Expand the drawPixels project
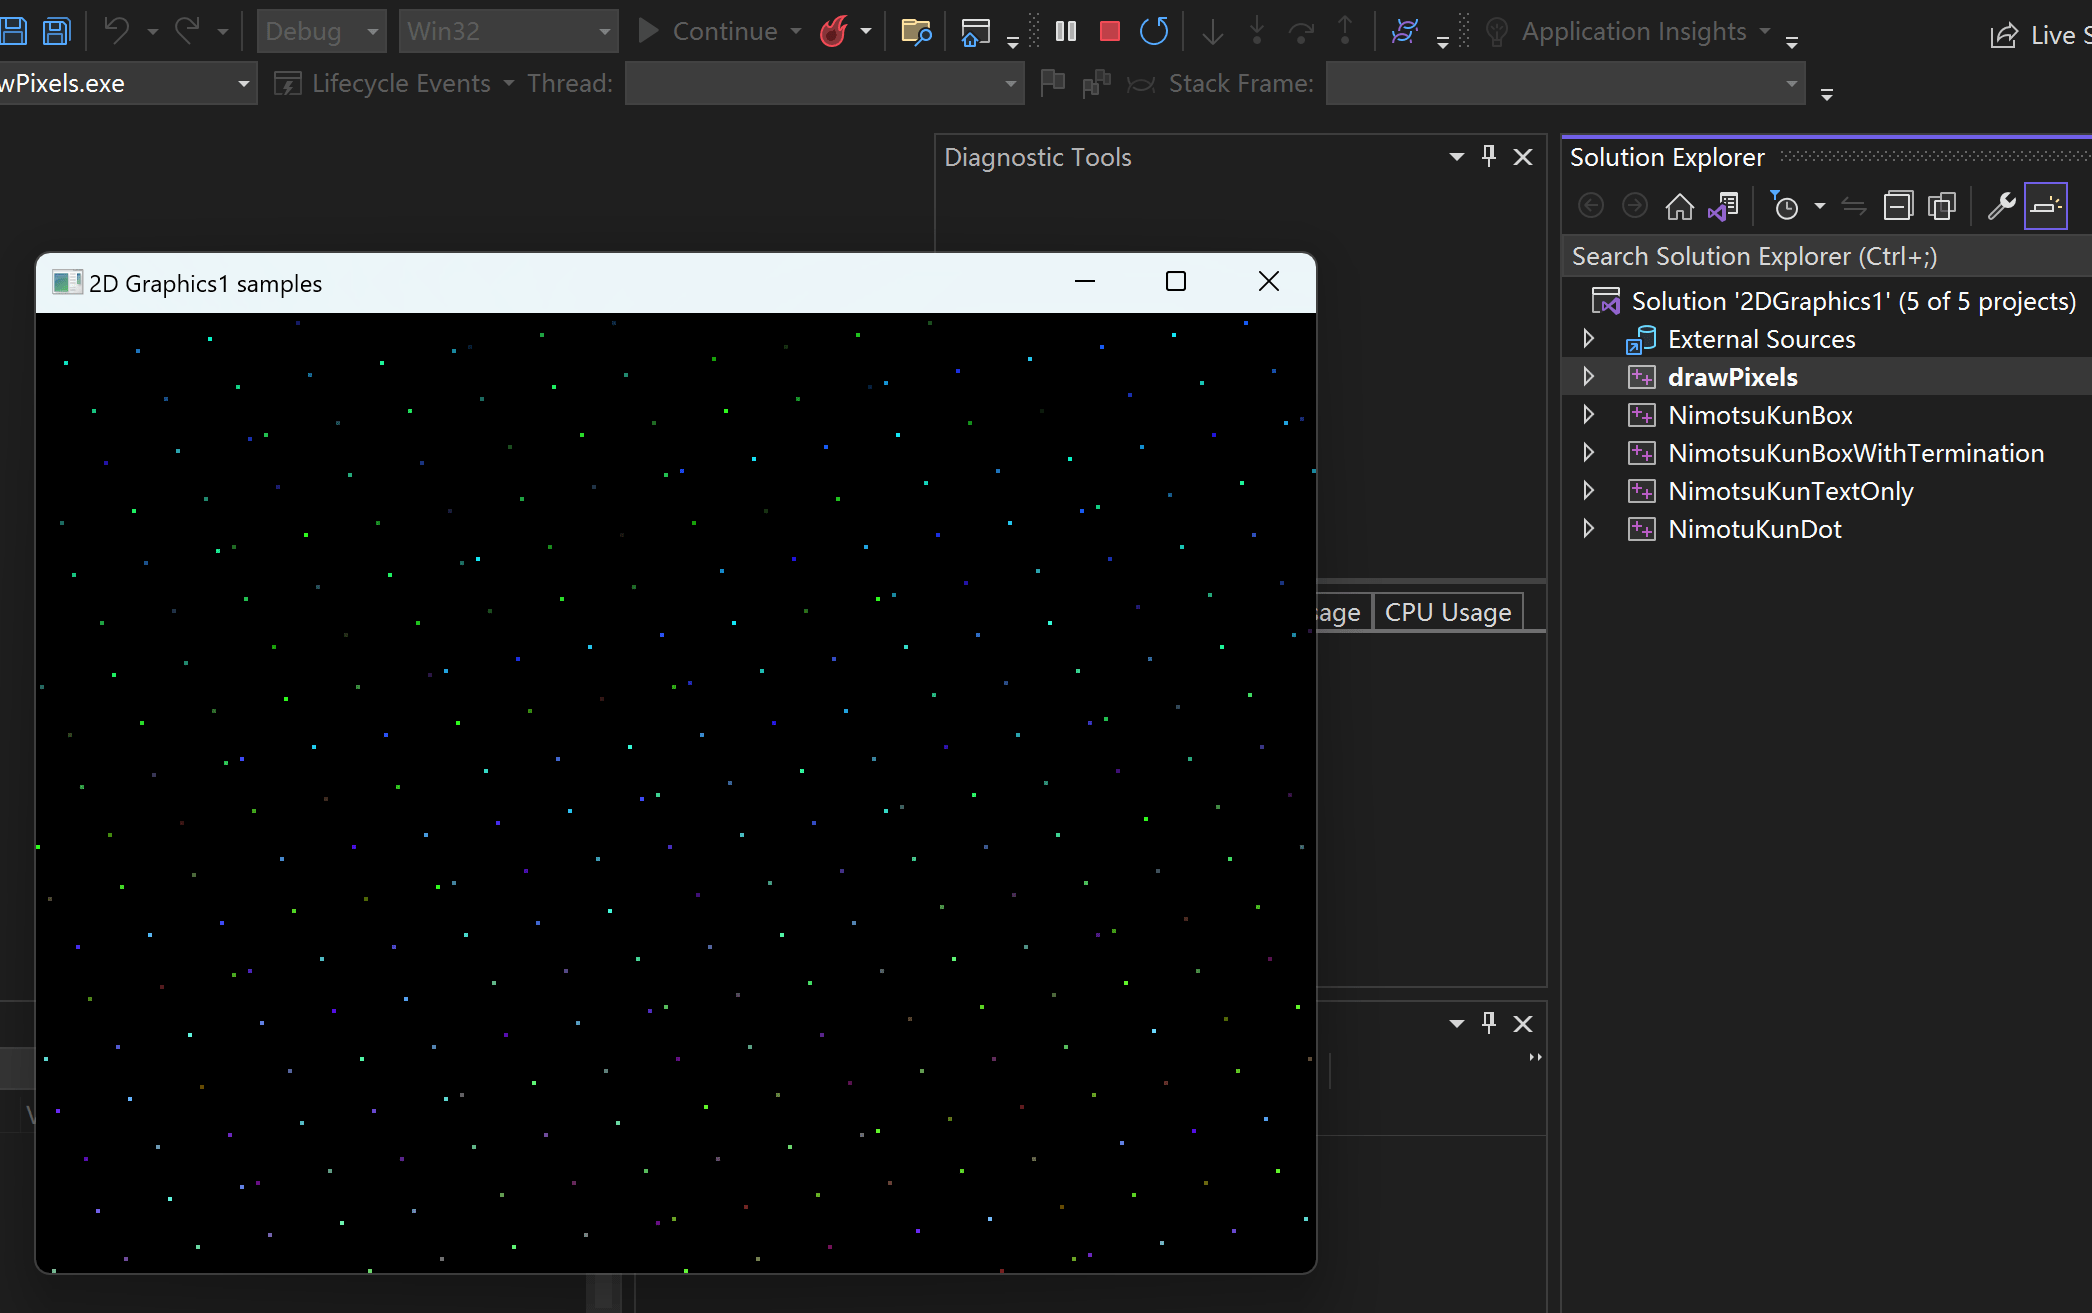This screenshot has height=1313, width=2092. [1589, 377]
